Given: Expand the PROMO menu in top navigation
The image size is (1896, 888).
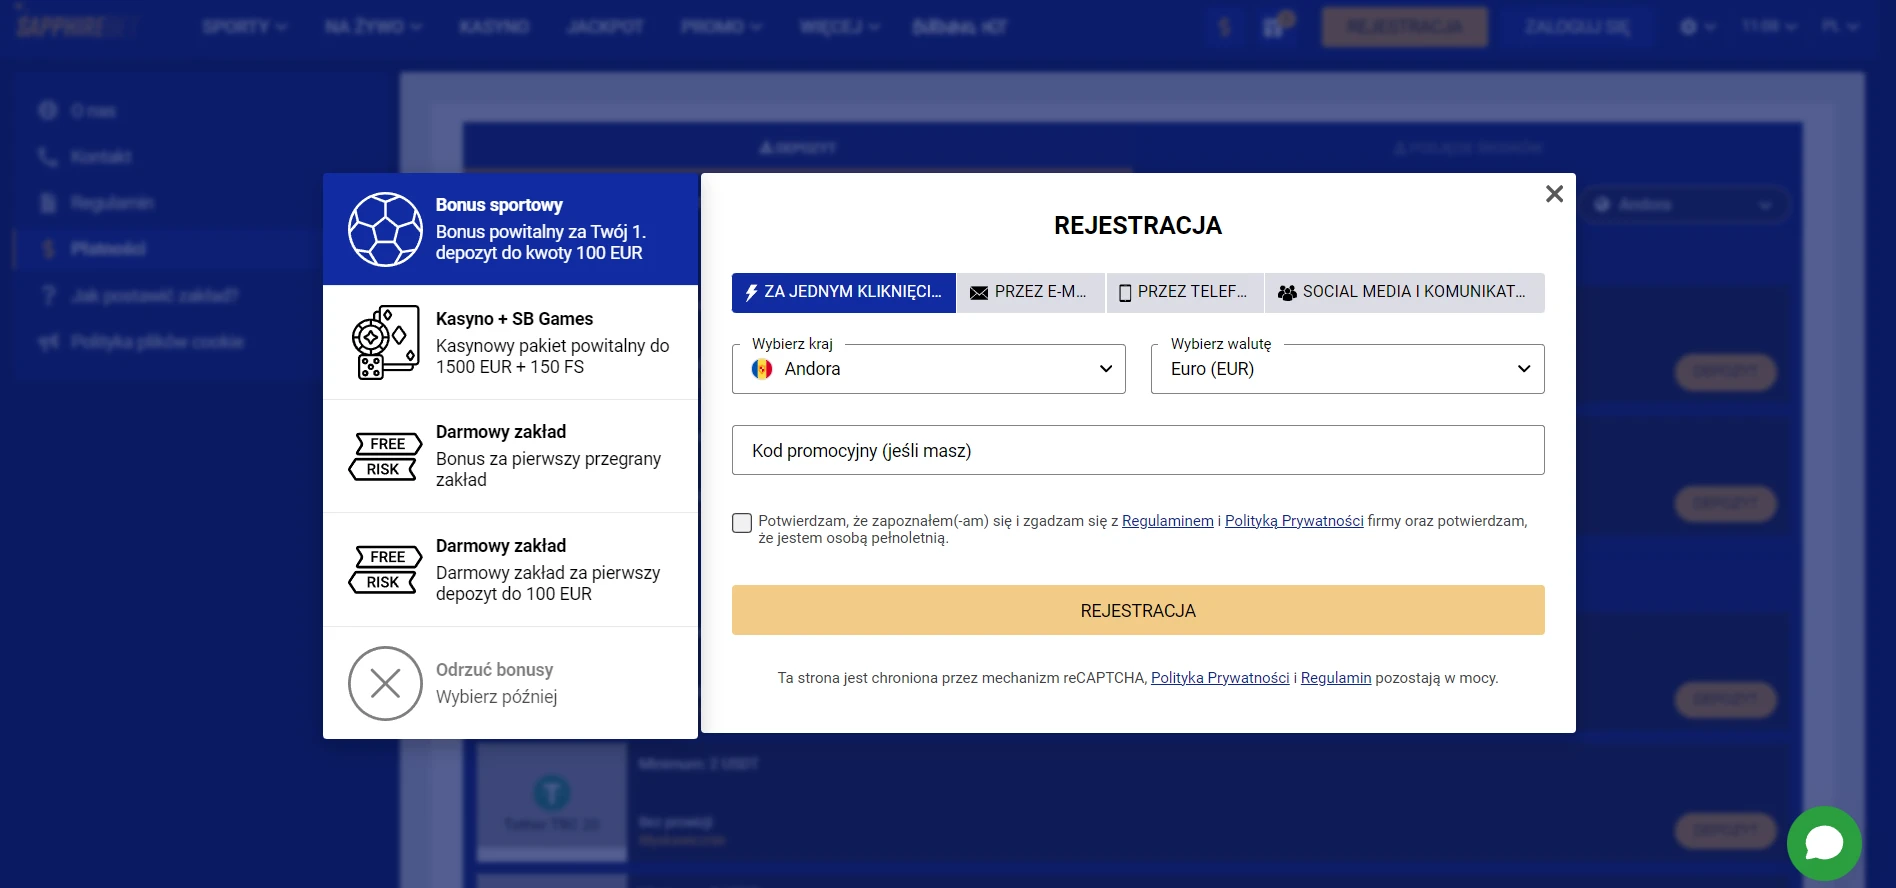Looking at the screenshot, I should coord(721,27).
